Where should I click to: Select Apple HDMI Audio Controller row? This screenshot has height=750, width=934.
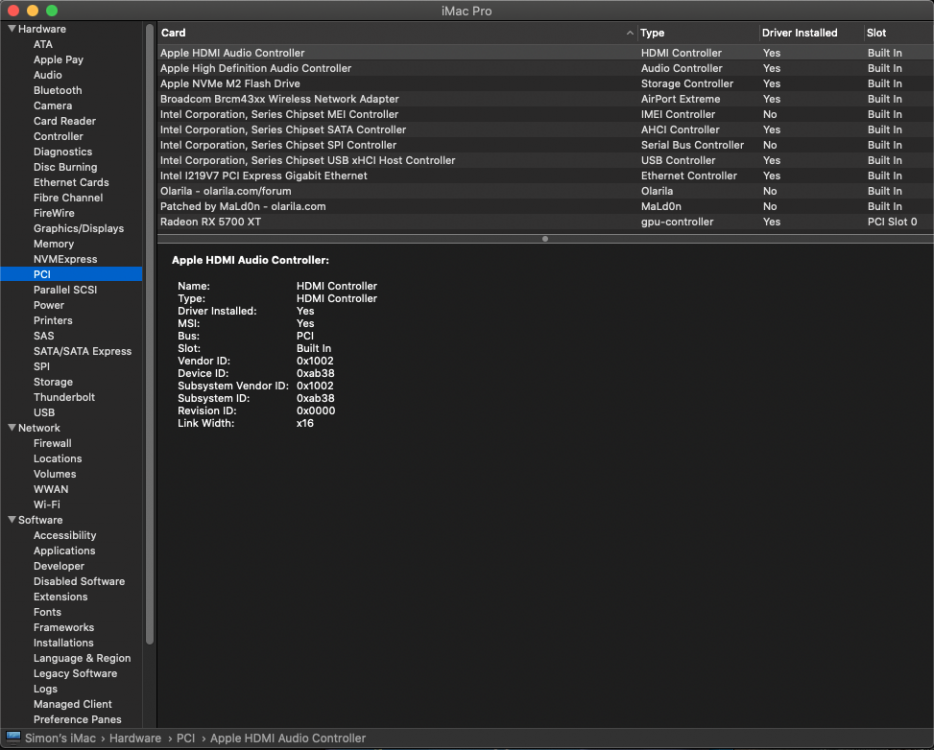(545, 53)
